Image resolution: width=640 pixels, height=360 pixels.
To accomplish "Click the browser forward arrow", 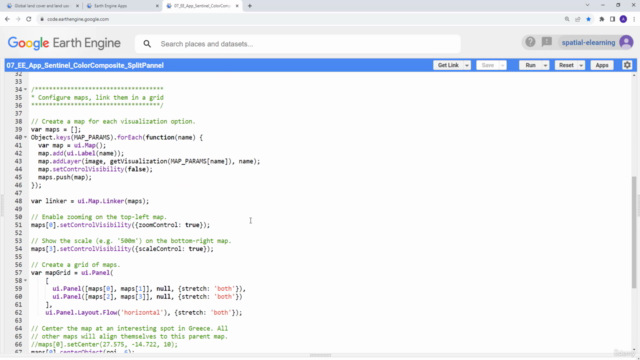I will [18, 19].
